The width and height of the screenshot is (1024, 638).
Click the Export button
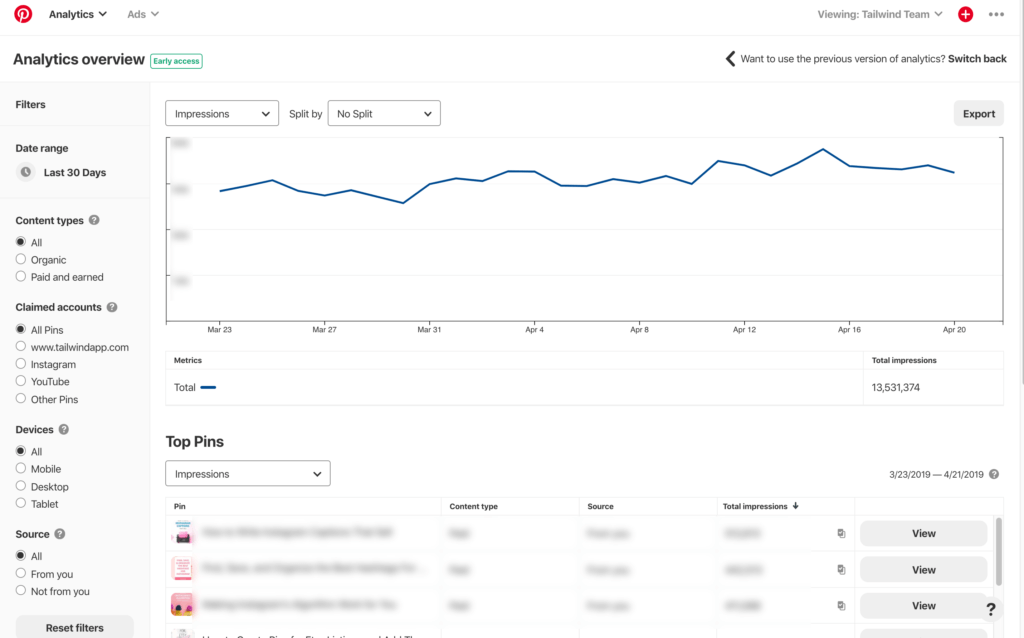(978, 113)
